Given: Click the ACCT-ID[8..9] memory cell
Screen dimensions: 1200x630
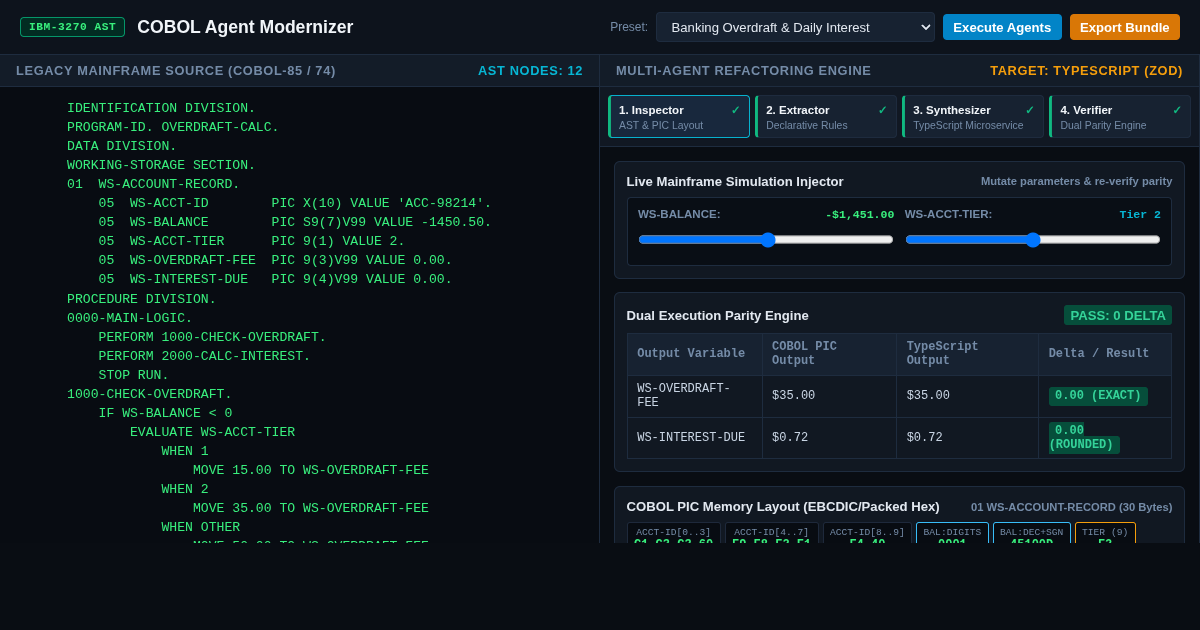Looking at the screenshot, I should coord(867,535).
